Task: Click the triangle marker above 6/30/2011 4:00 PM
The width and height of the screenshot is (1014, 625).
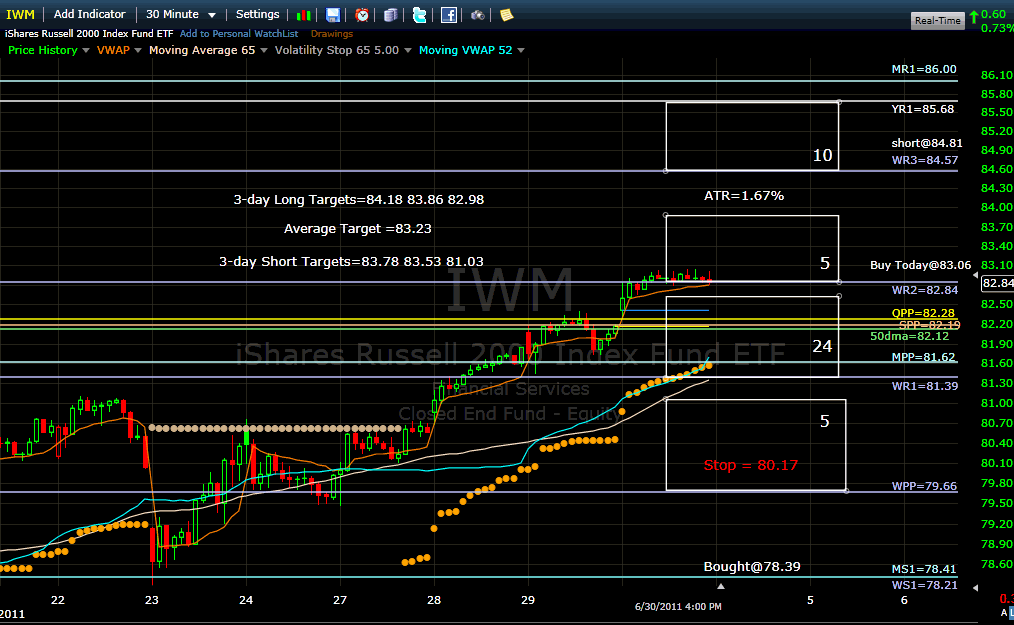Action: coord(720,586)
